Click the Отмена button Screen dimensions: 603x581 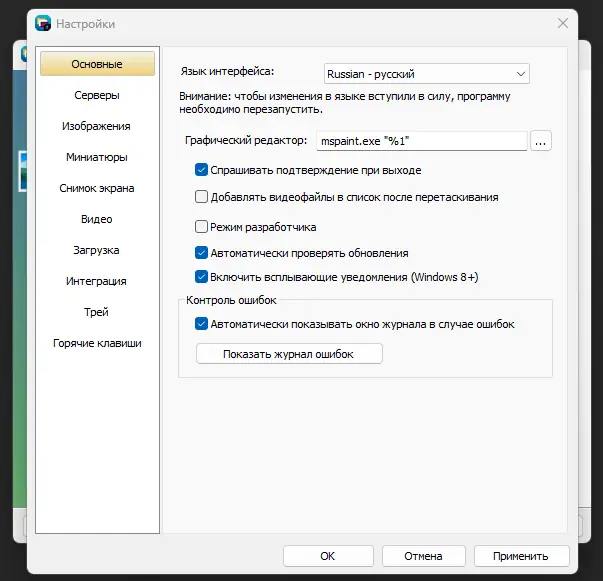tap(423, 556)
